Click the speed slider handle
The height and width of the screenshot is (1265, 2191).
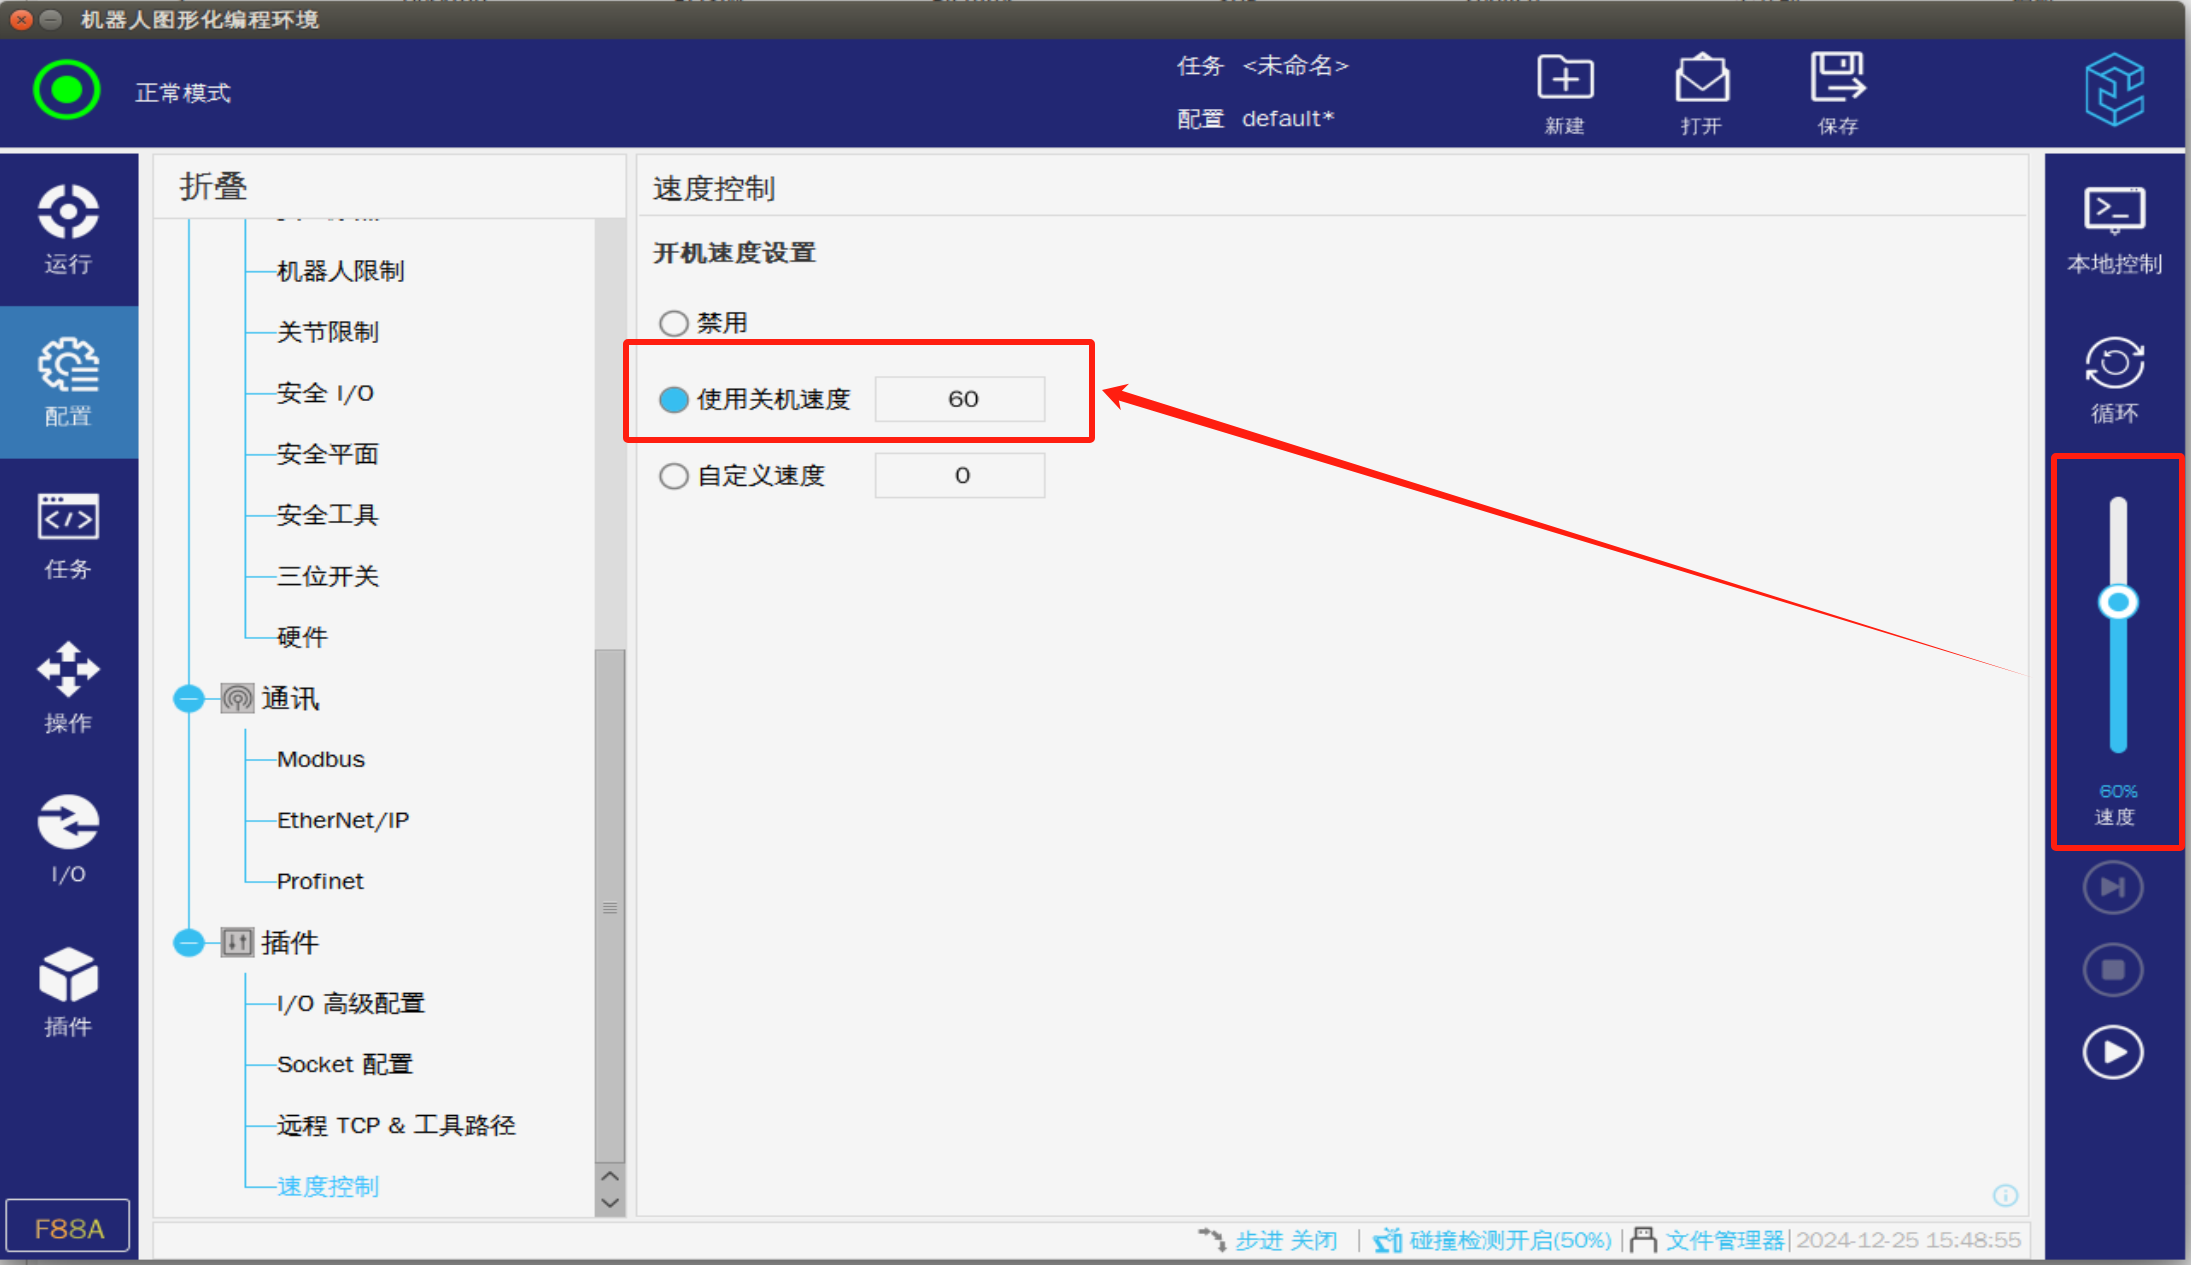point(2117,602)
